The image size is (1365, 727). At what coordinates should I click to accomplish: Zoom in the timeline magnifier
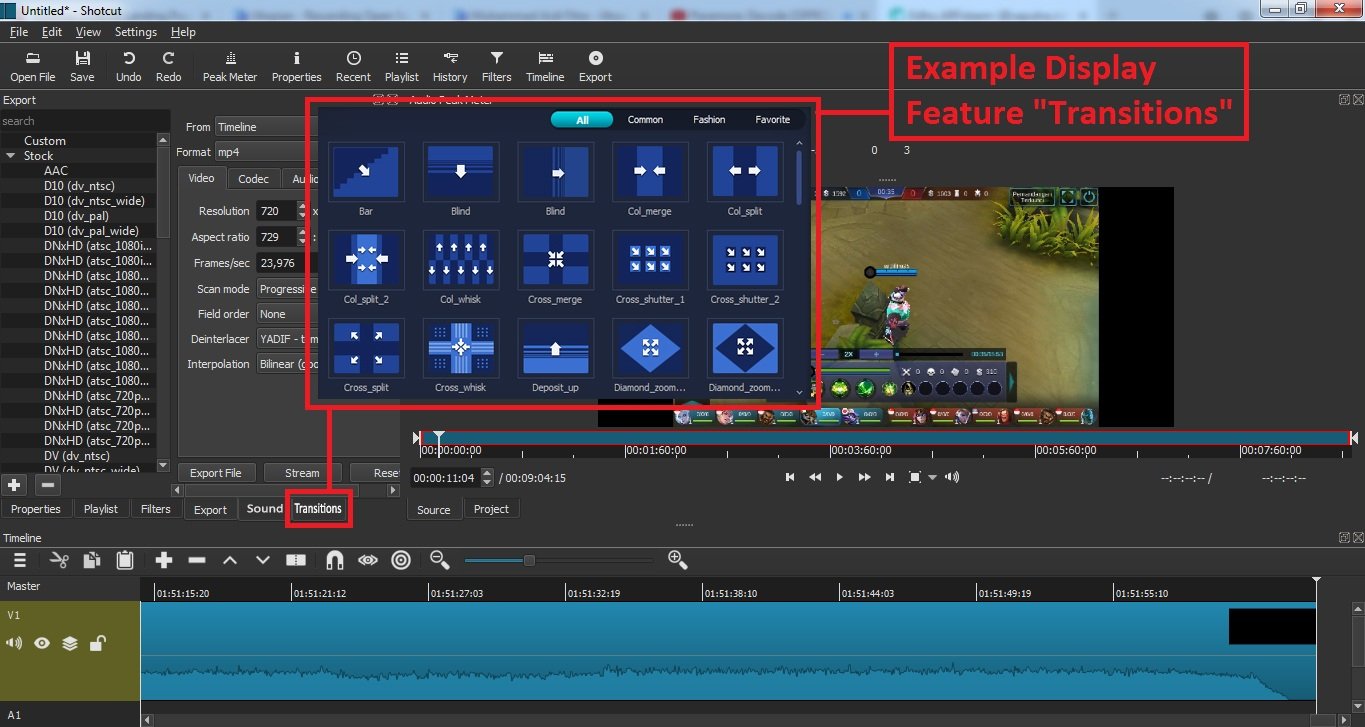(x=677, y=560)
